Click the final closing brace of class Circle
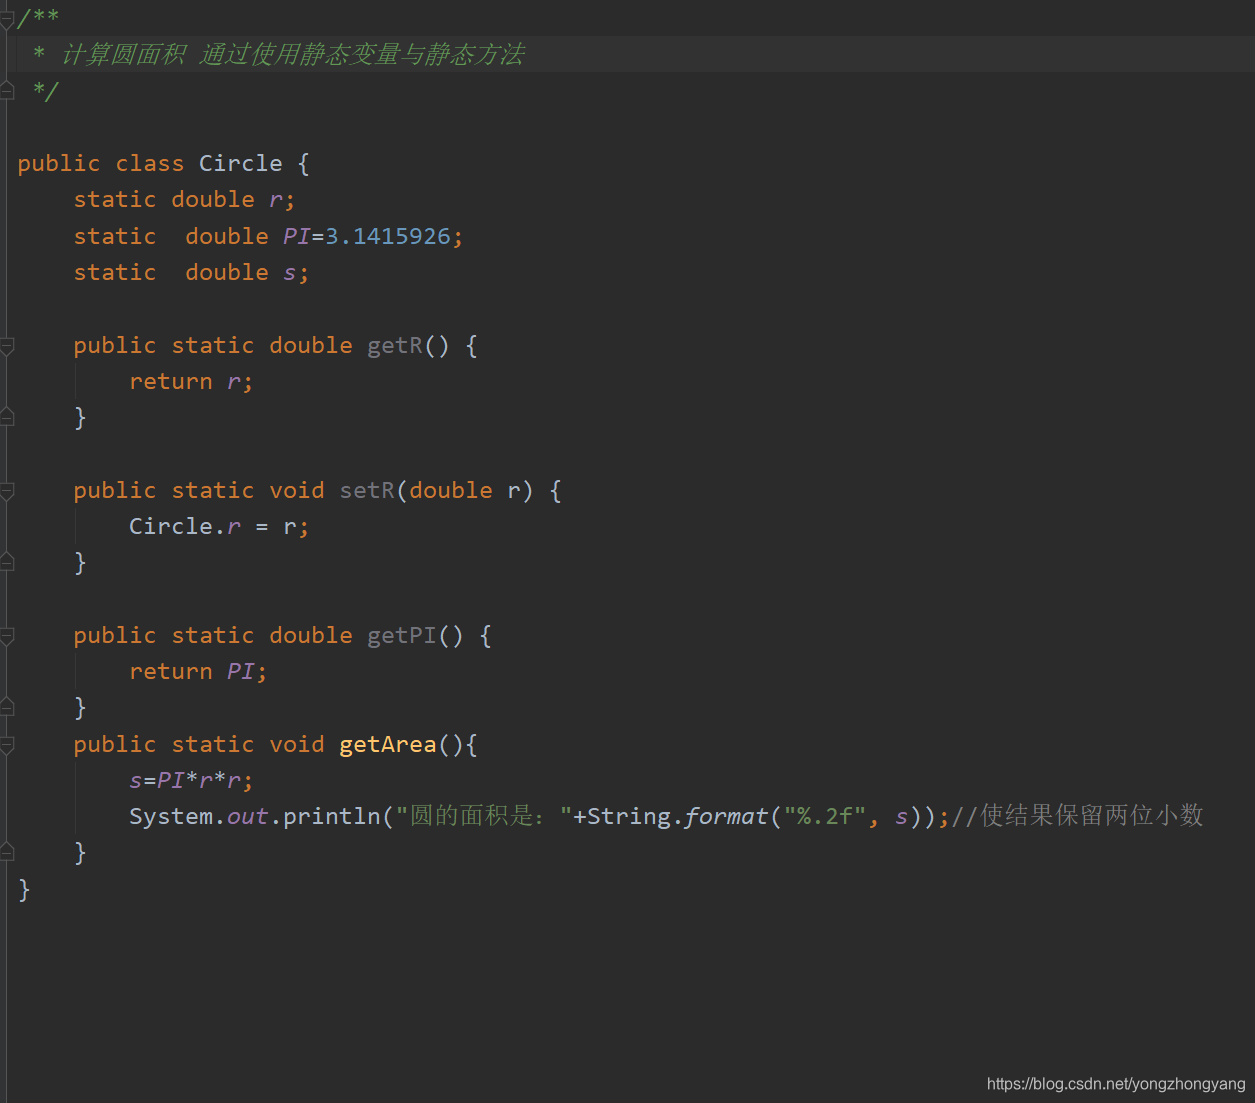The height and width of the screenshot is (1103, 1255). 24,889
